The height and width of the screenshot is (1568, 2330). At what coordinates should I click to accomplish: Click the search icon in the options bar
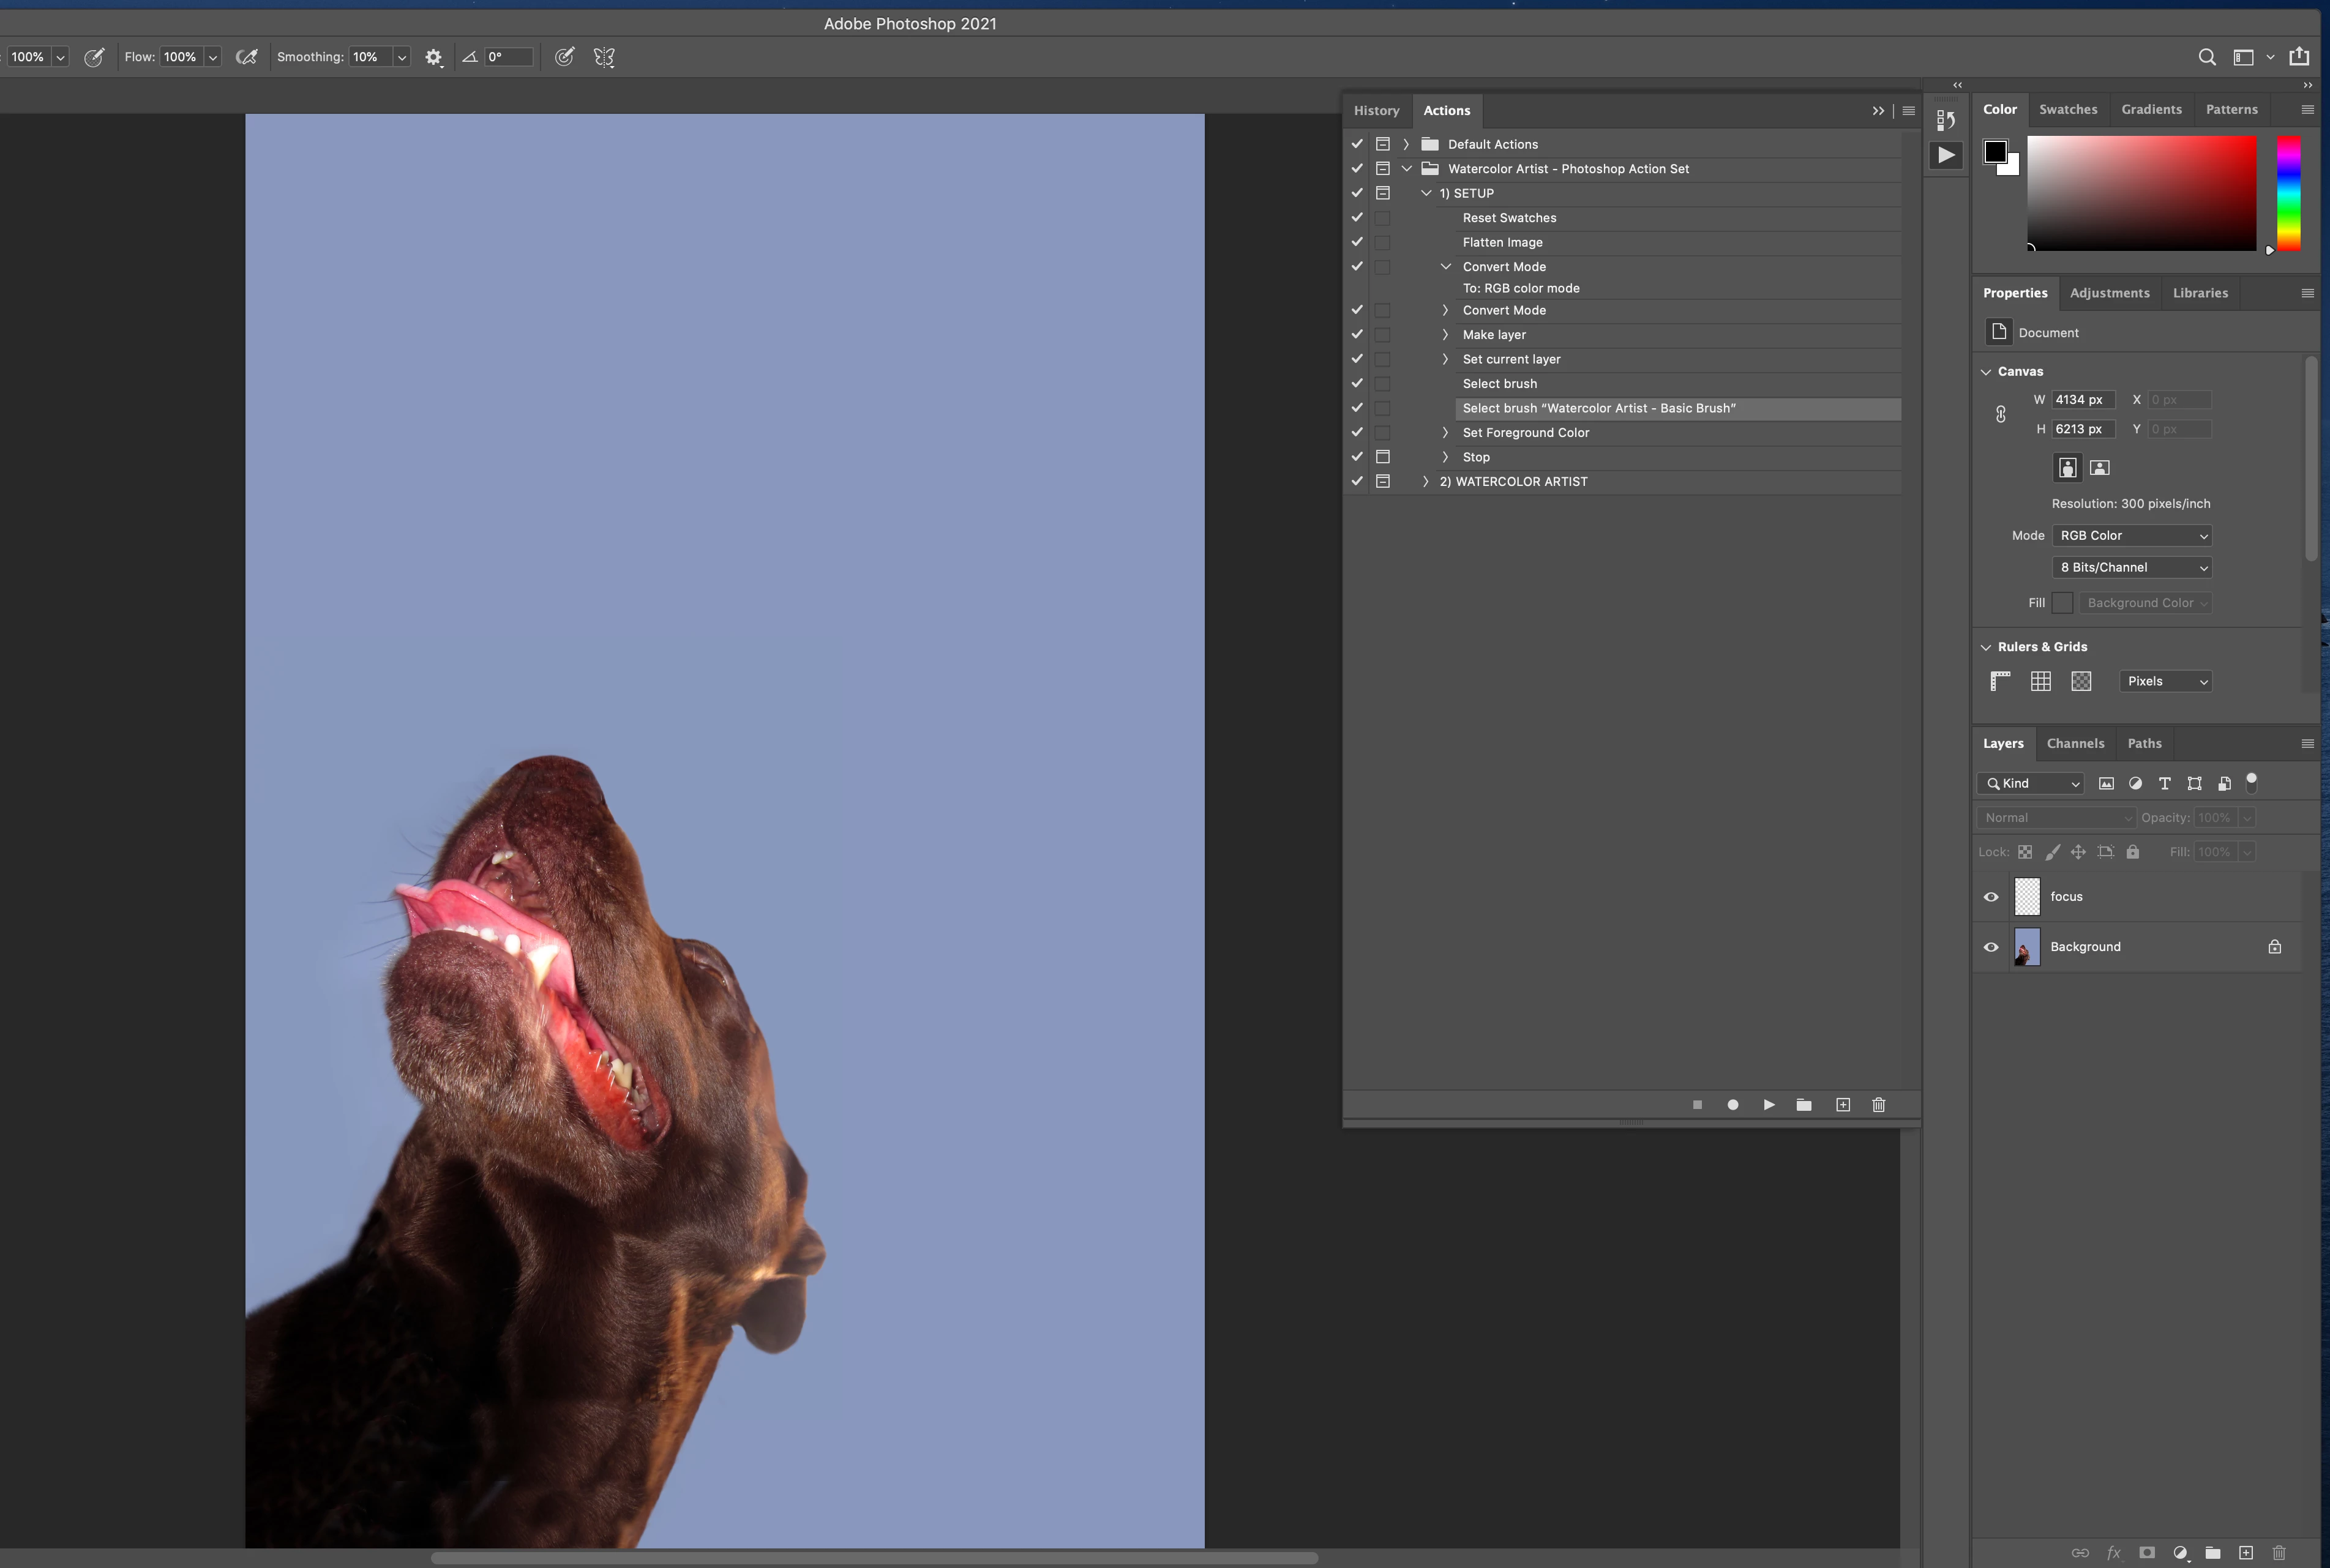click(2206, 58)
